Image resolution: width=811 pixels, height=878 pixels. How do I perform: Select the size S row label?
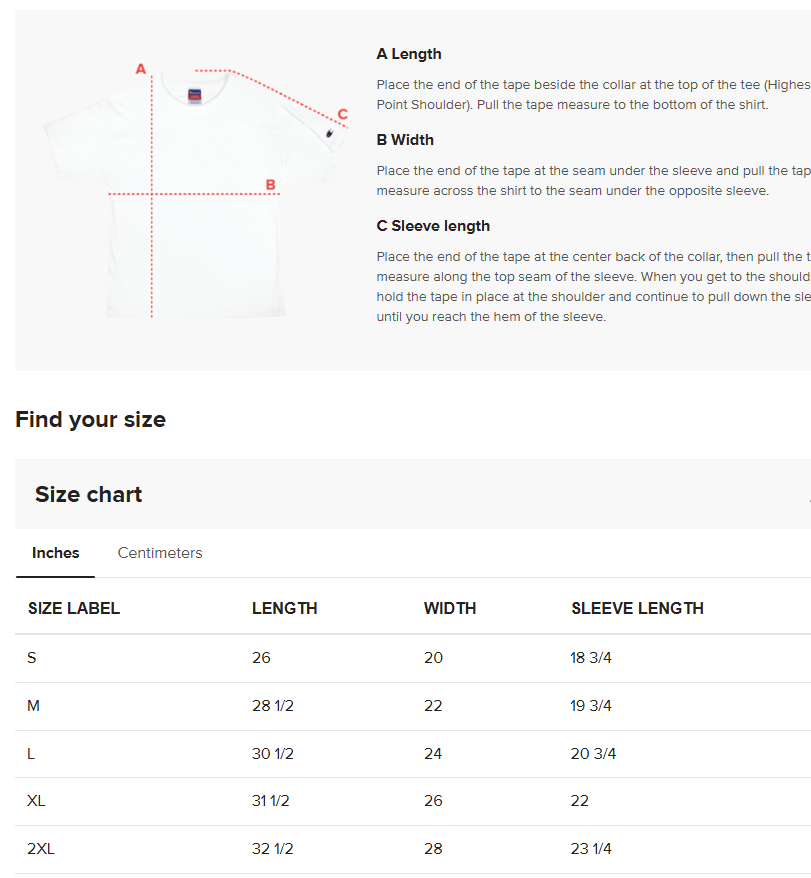tap(32, 658)
